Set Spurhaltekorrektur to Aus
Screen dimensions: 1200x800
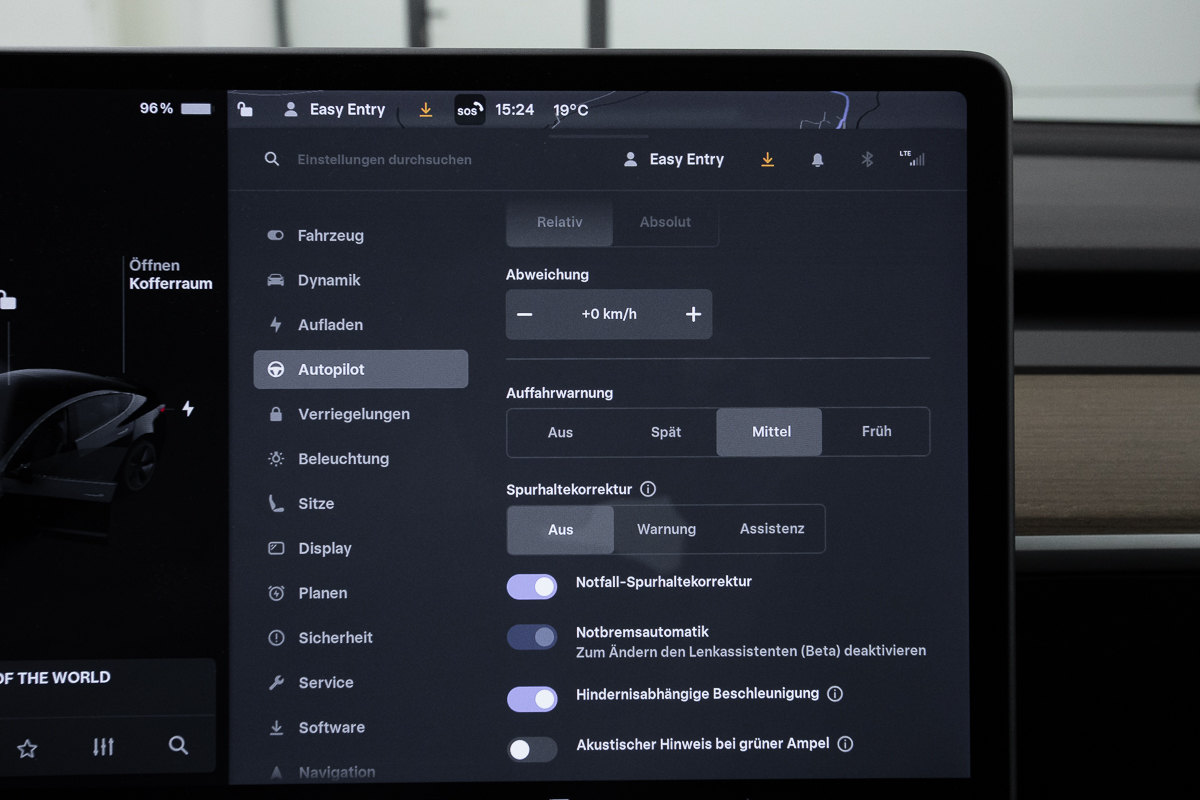click(560, 529)
